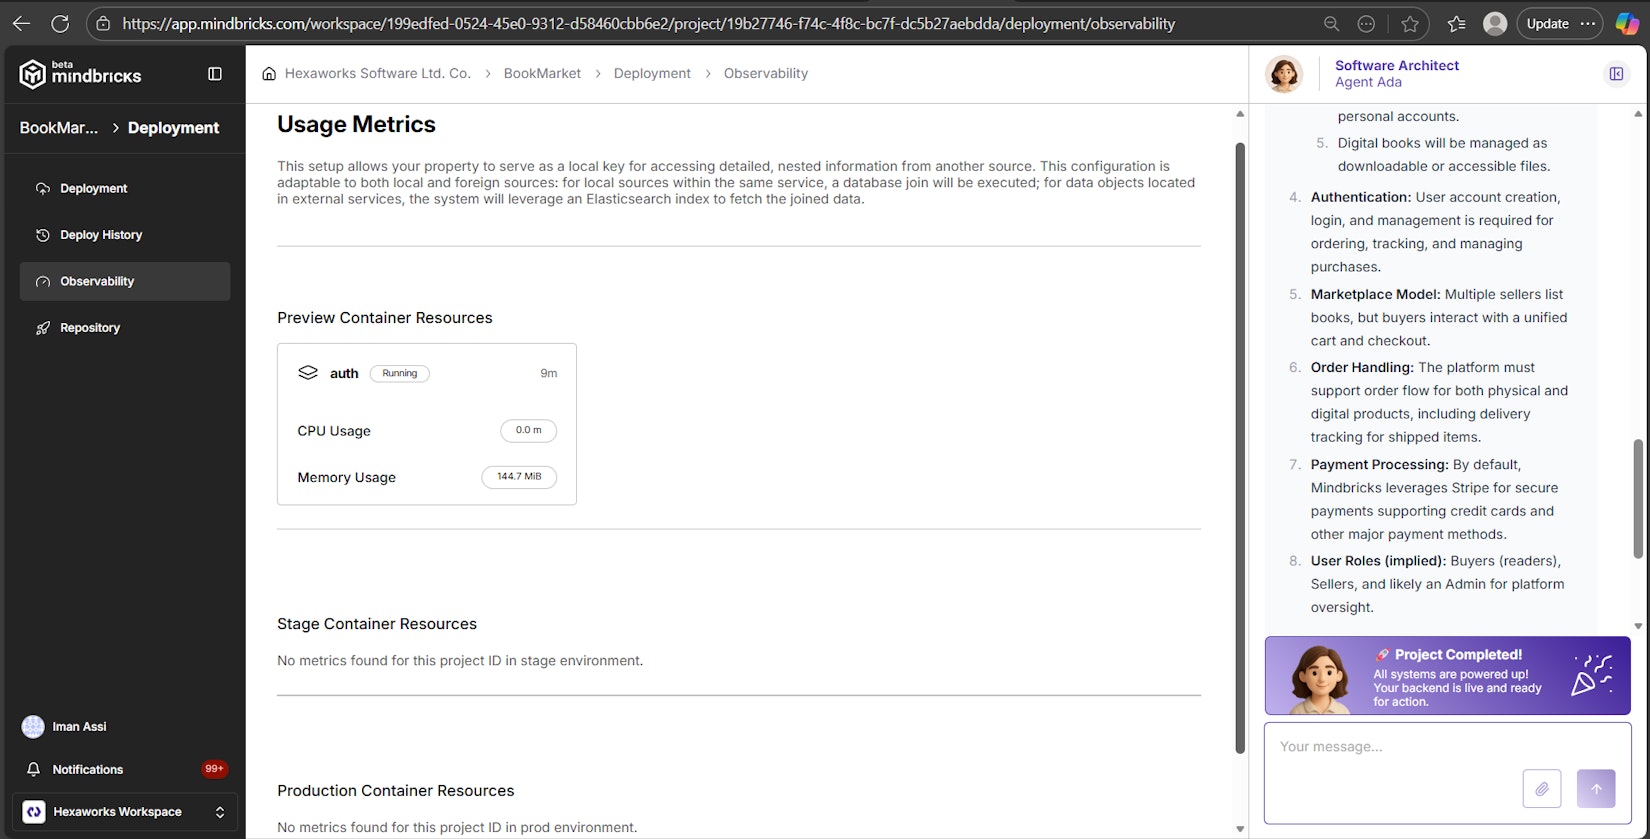
Task: Select Deployment item in sidebar
Action: tap(94, 189)
